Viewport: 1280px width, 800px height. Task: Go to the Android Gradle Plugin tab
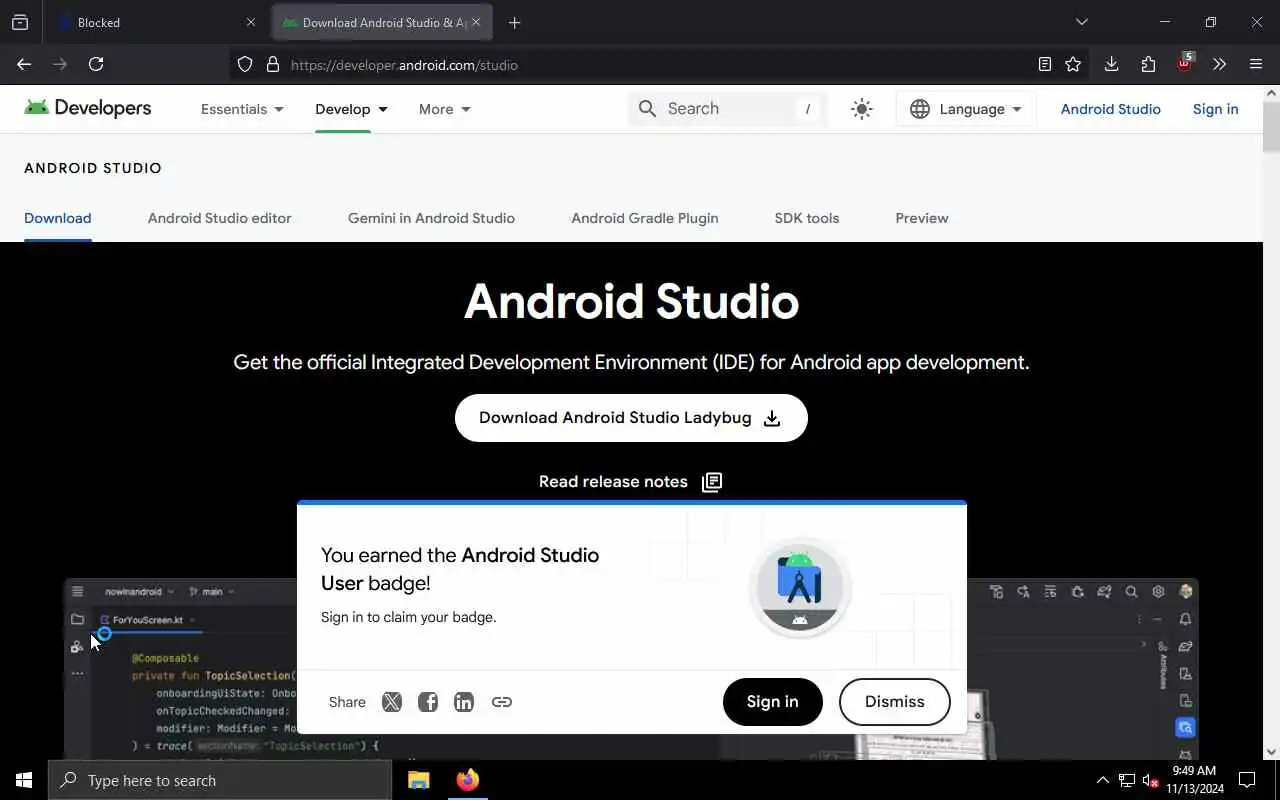pyautogui.click(x=645, y=218)
